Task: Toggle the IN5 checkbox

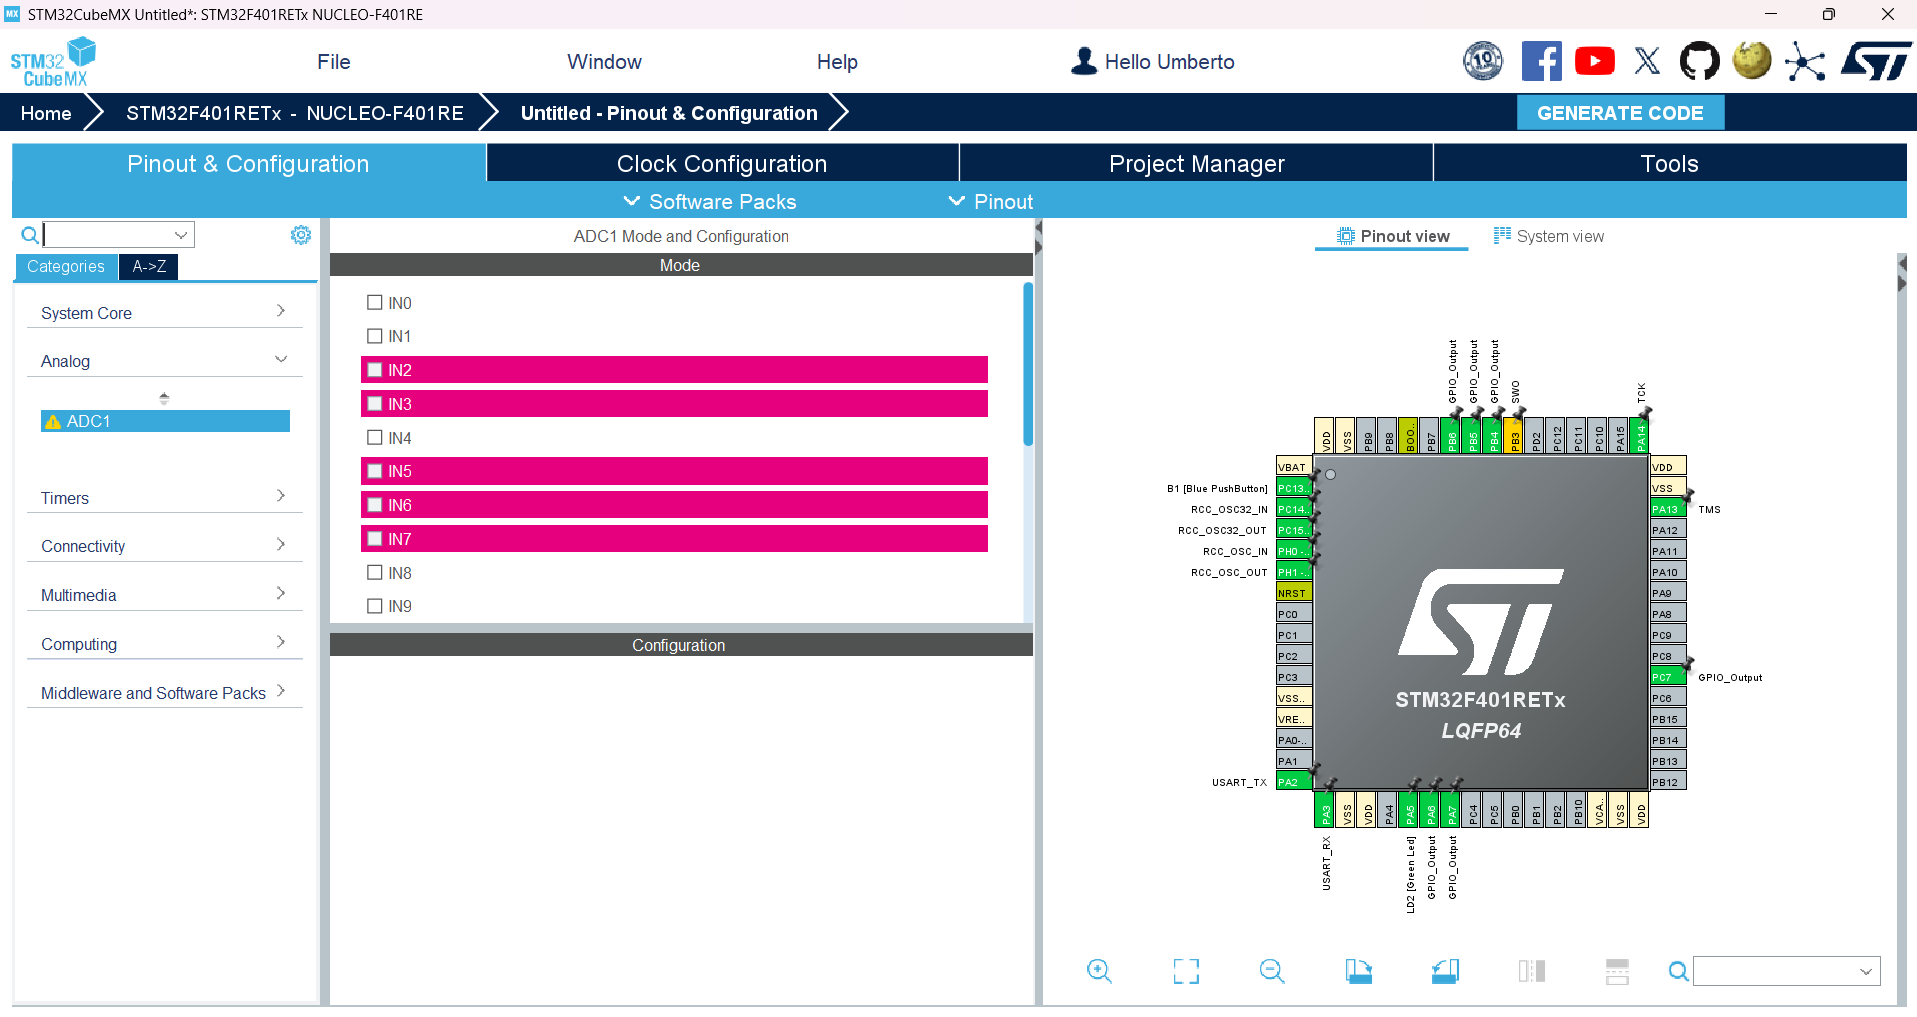Action: (x=375, y=471)
